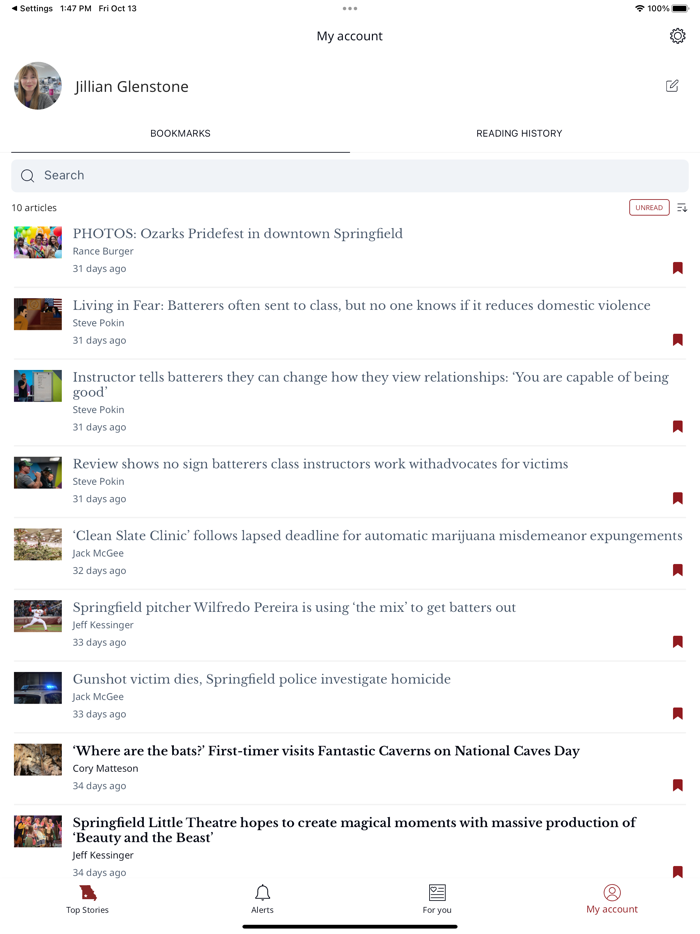Tap Jack McGee under Gunshot victim article
Viewport: 700px width, 934px height.
tap(98, 696)
